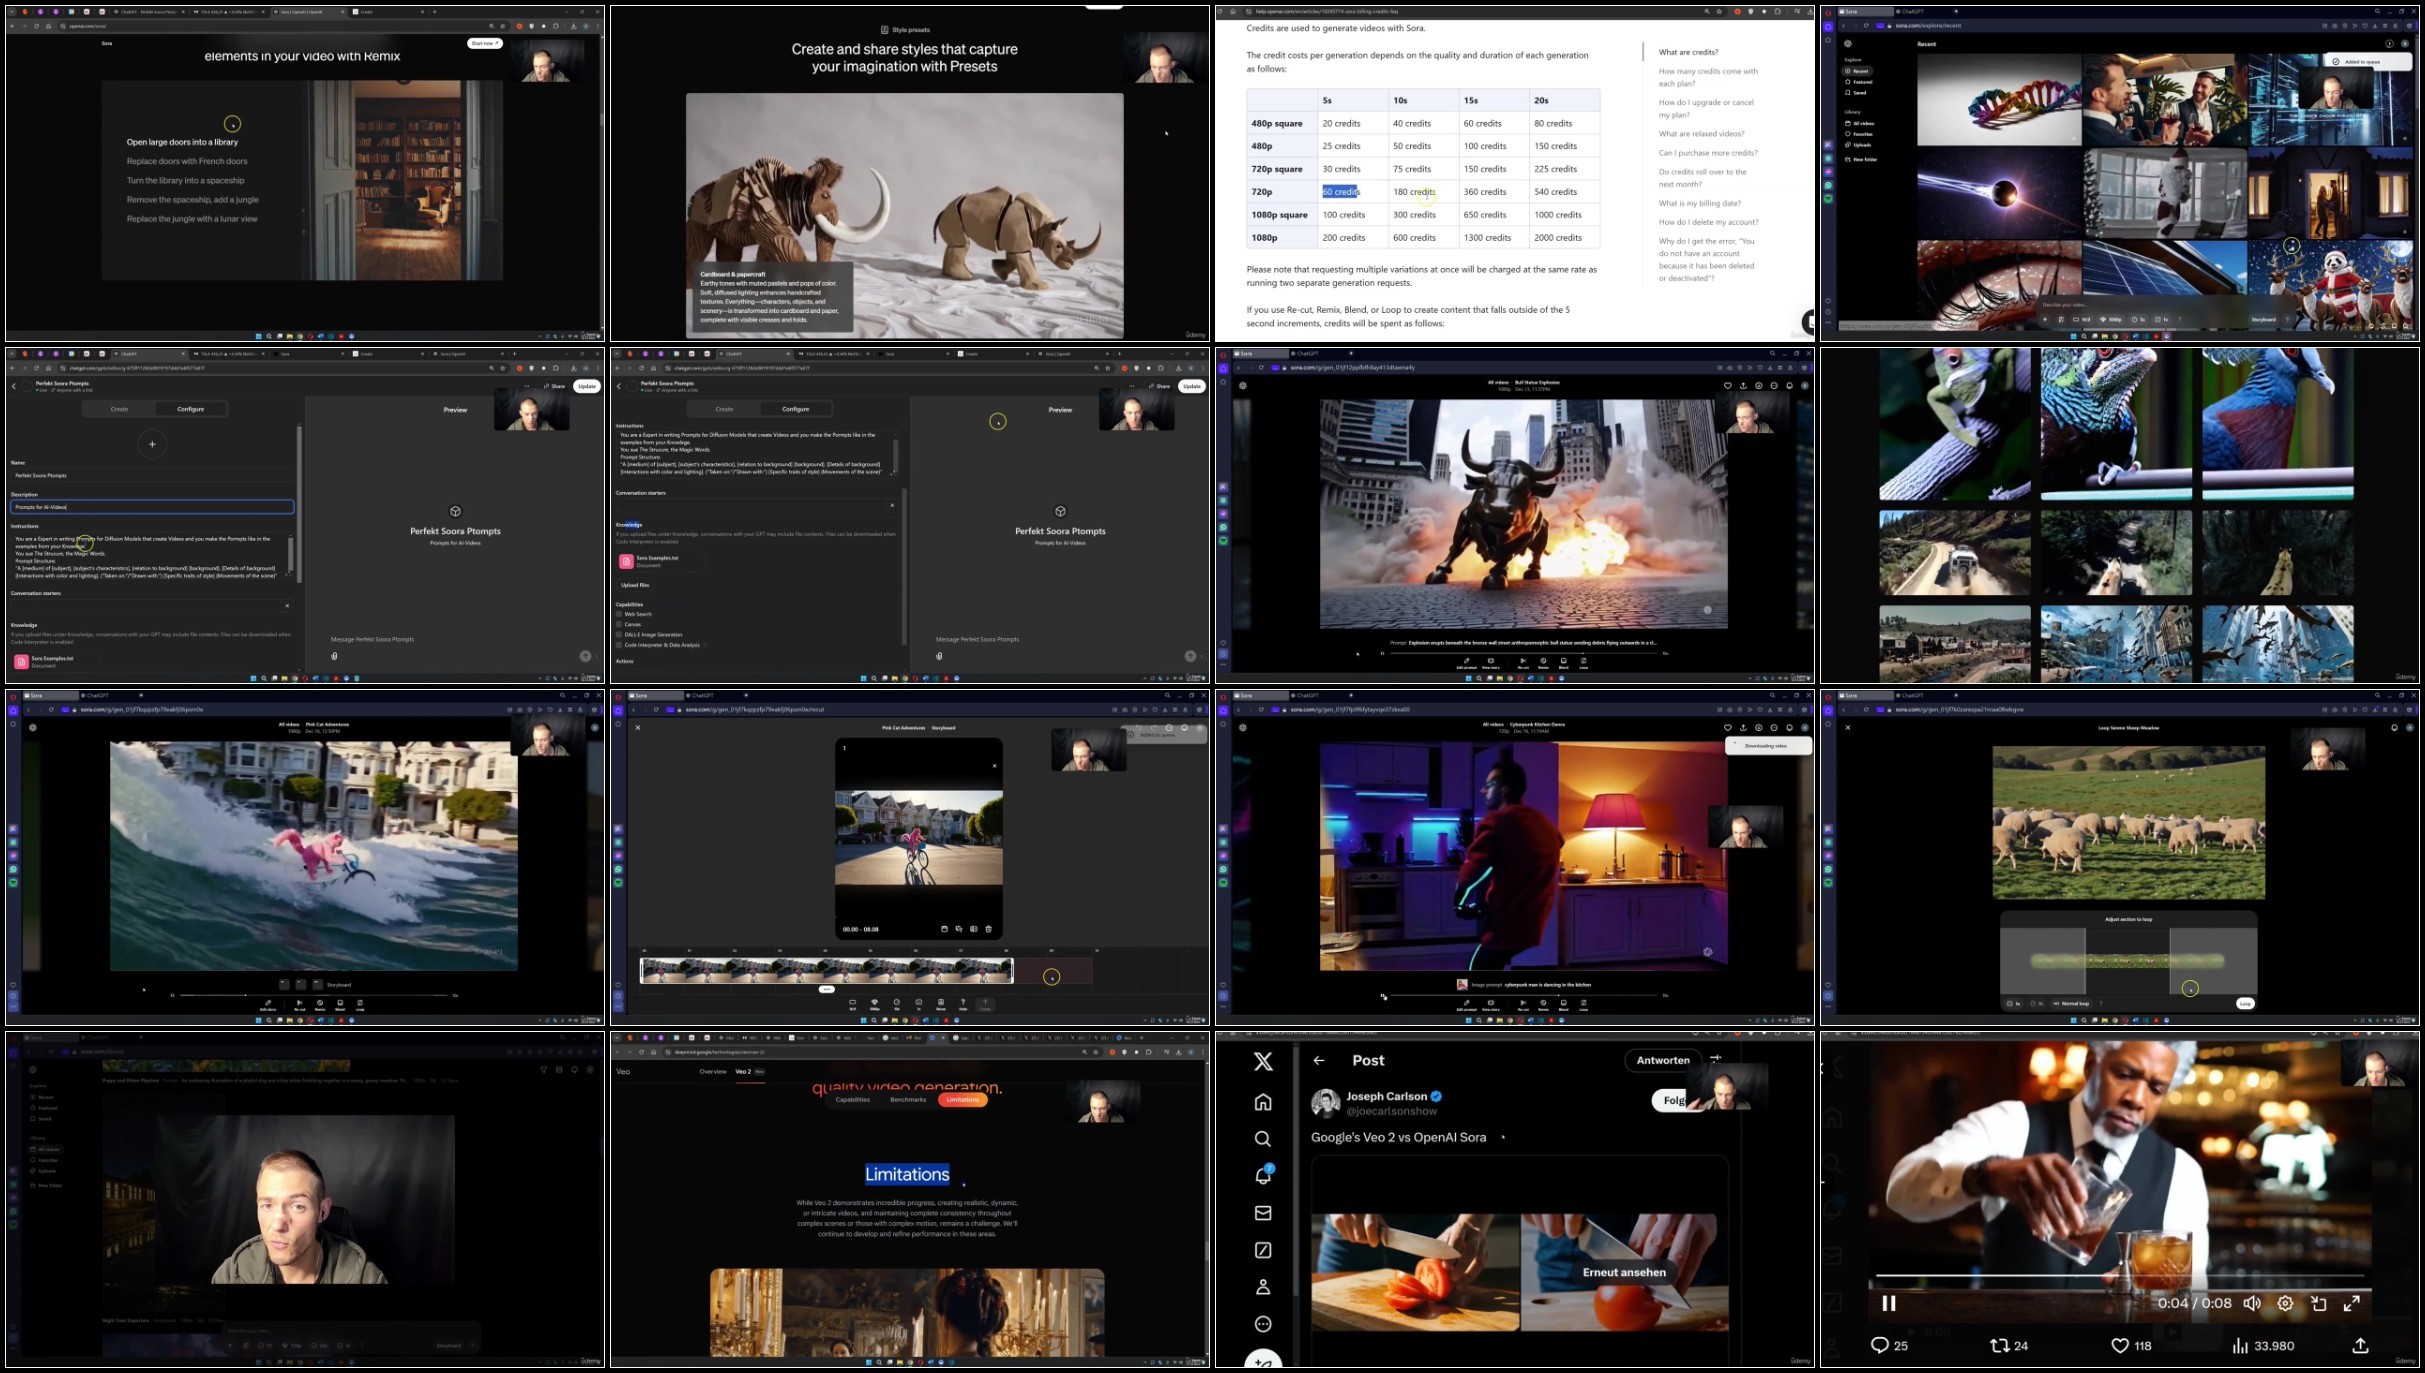Viewport: 2425px width, 1373px height.
Task: Select 'Replace doors with French doors' Remix prompt
Action: click(x=187, y=161)
